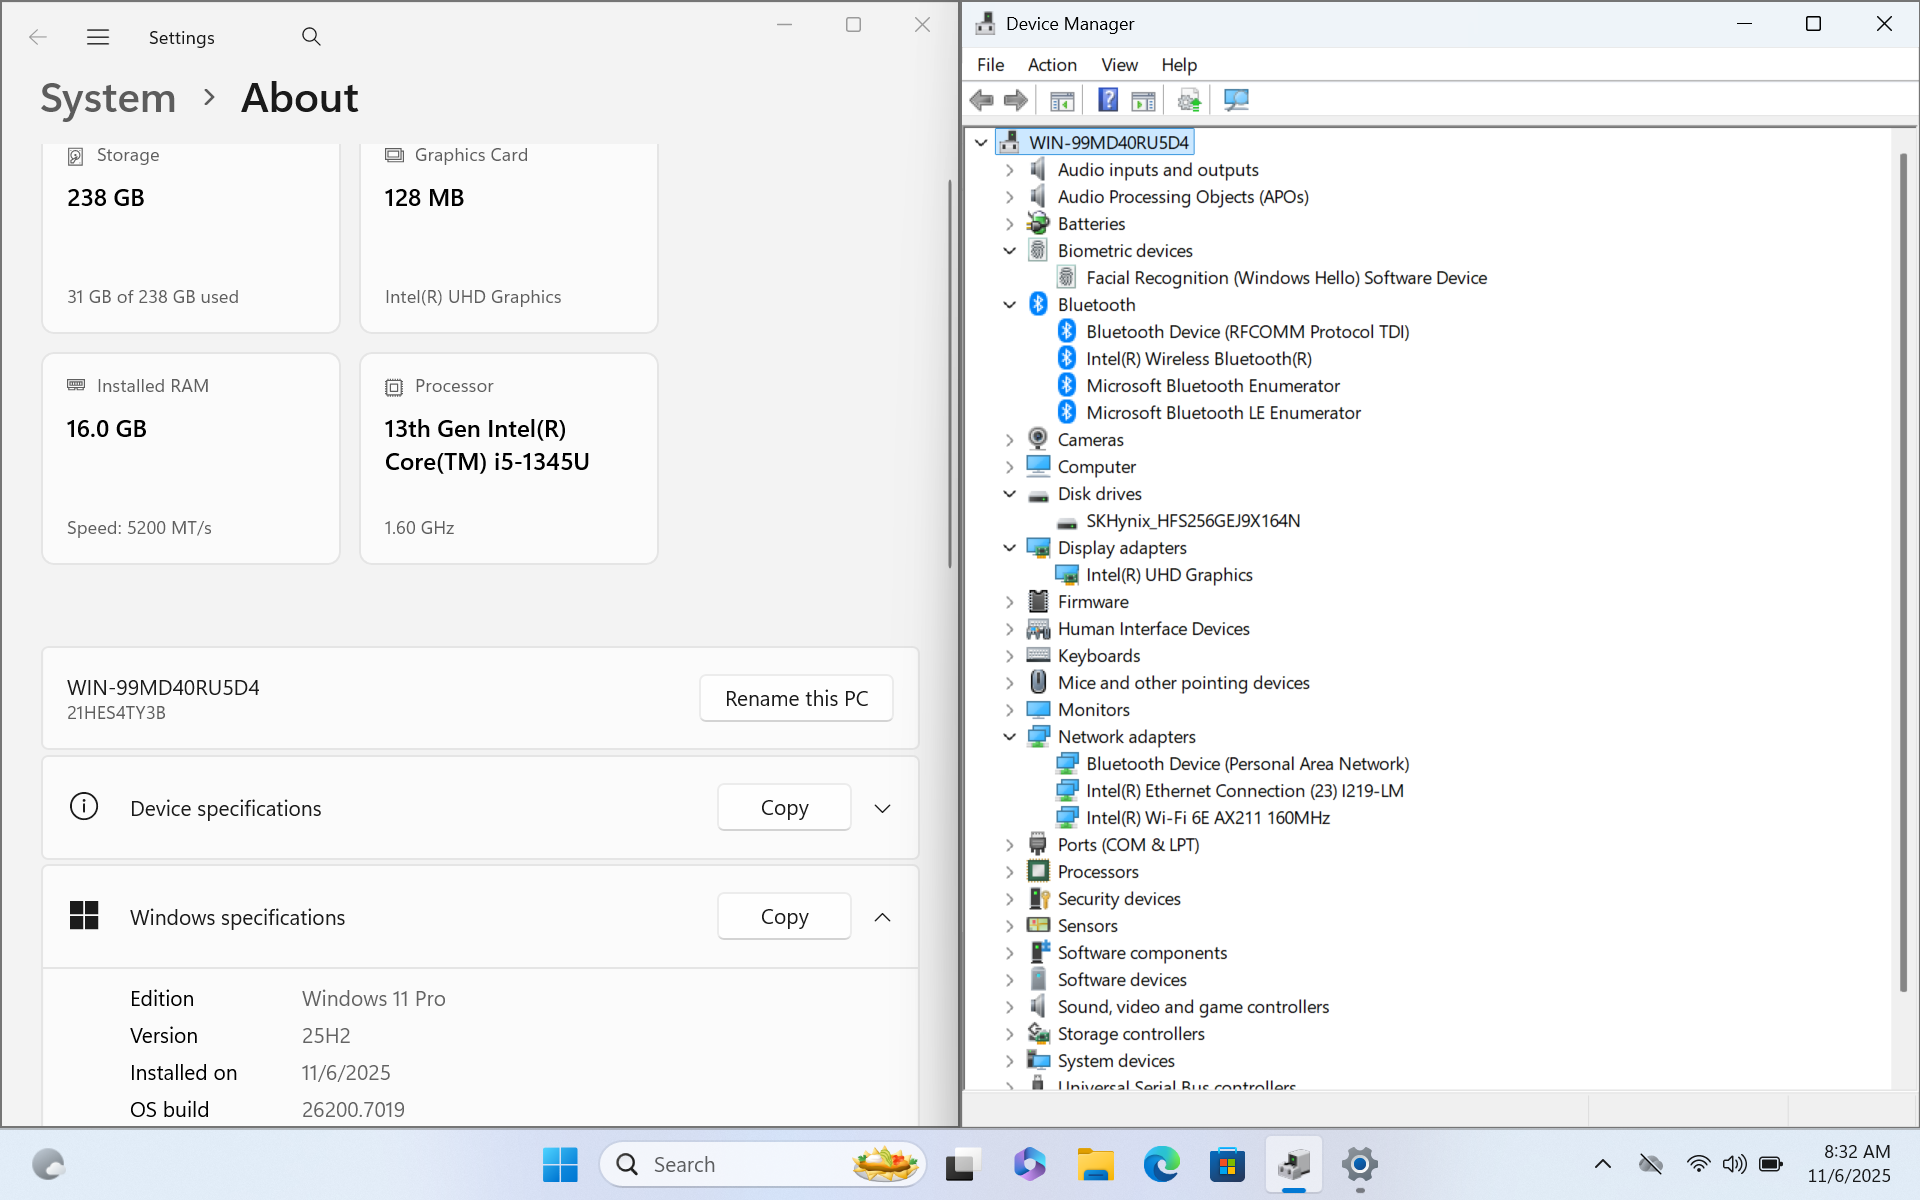Click the Wi-Fi tray icon

coord(1697,1164)
